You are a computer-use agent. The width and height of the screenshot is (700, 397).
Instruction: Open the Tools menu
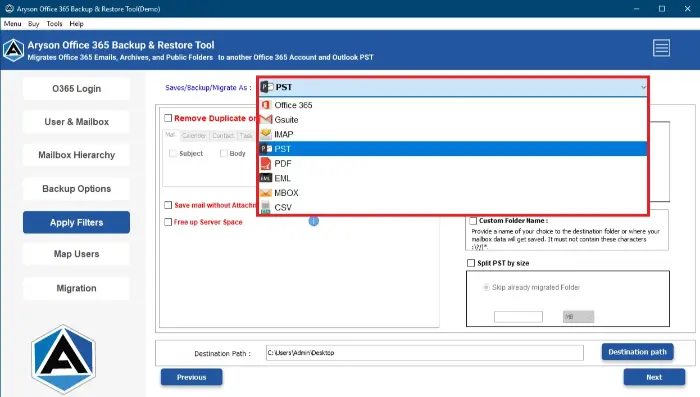[x=54, y=24]
